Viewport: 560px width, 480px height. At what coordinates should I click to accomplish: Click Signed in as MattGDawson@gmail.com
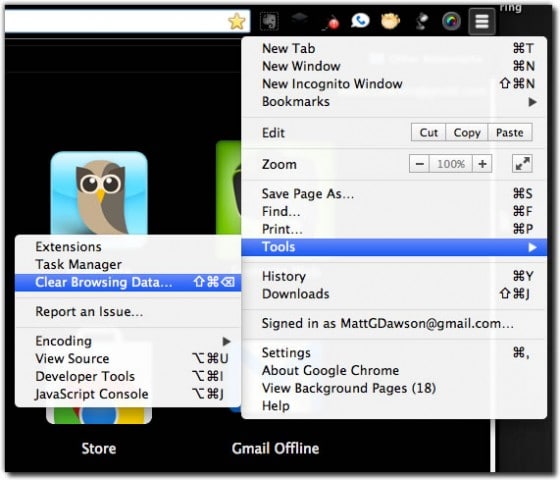pos(394,324)
